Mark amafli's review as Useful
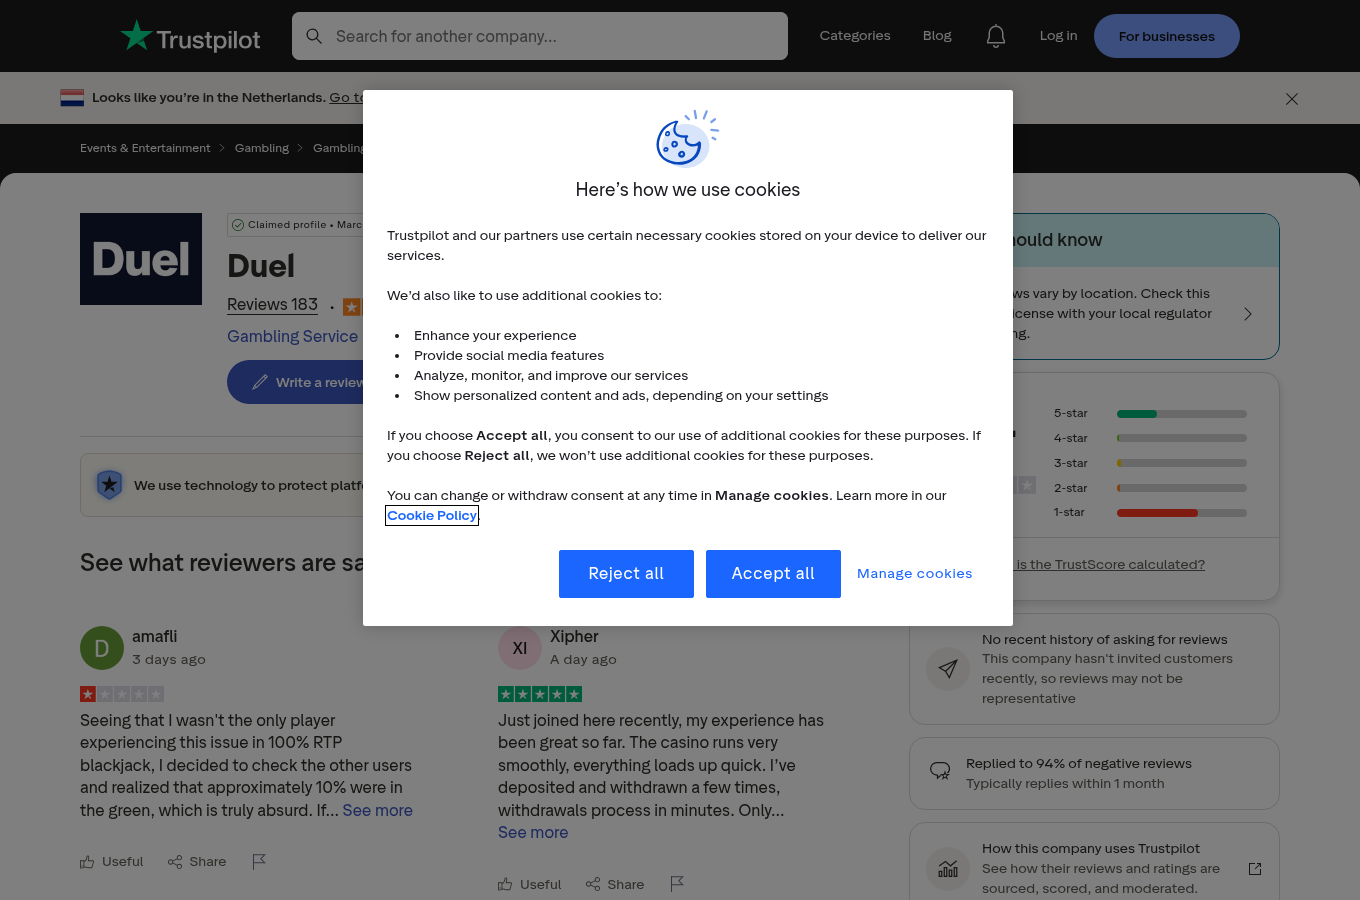The width and height of the screenshot is (1360, 900). (x=112, y=861)
